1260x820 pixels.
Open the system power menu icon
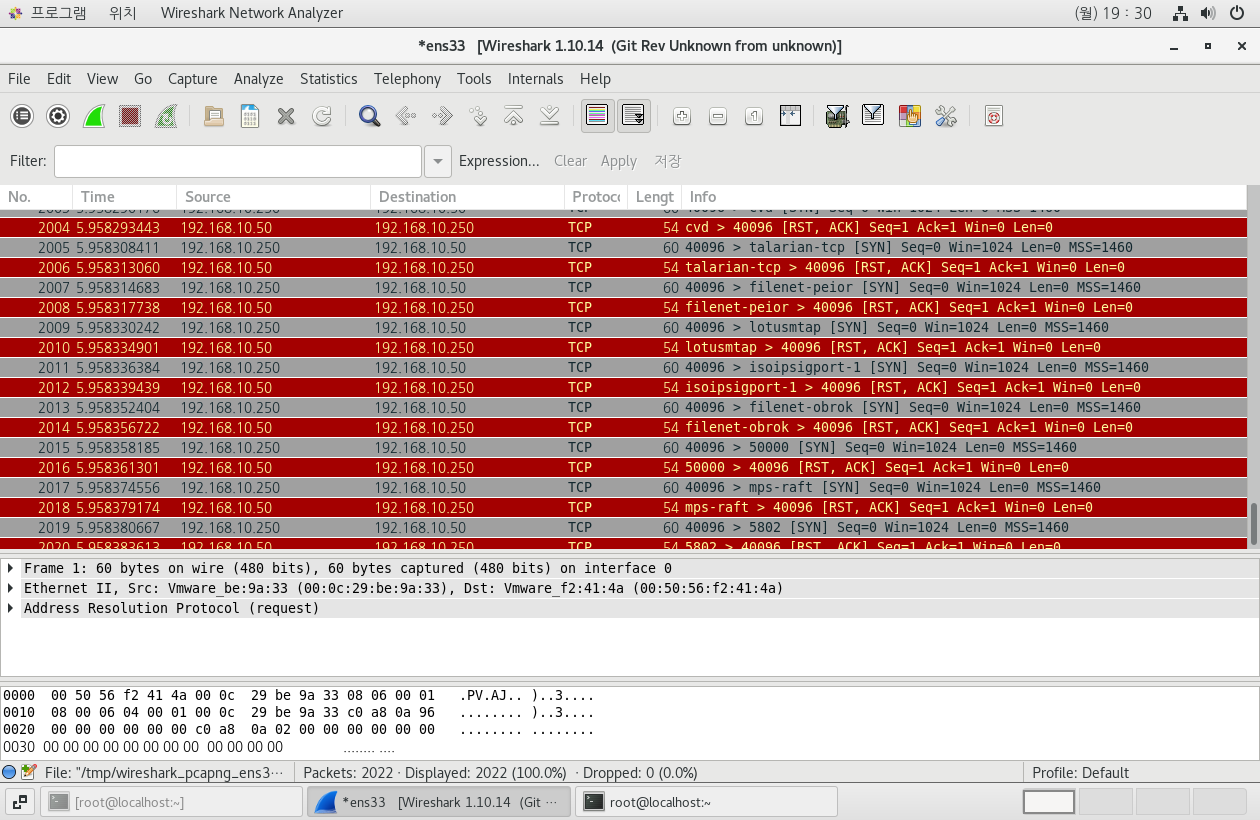1237,13
